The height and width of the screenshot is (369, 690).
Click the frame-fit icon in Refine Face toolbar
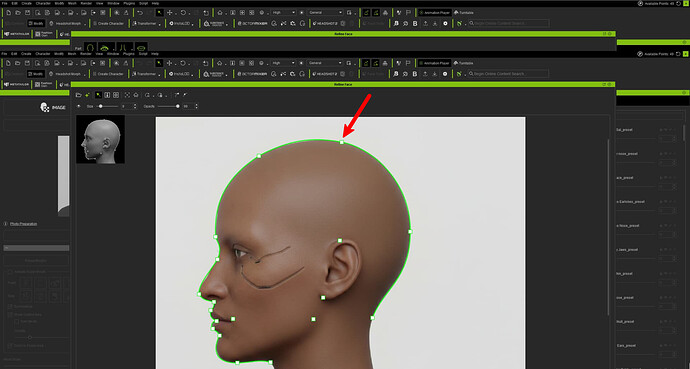click(x=127, y=95)
